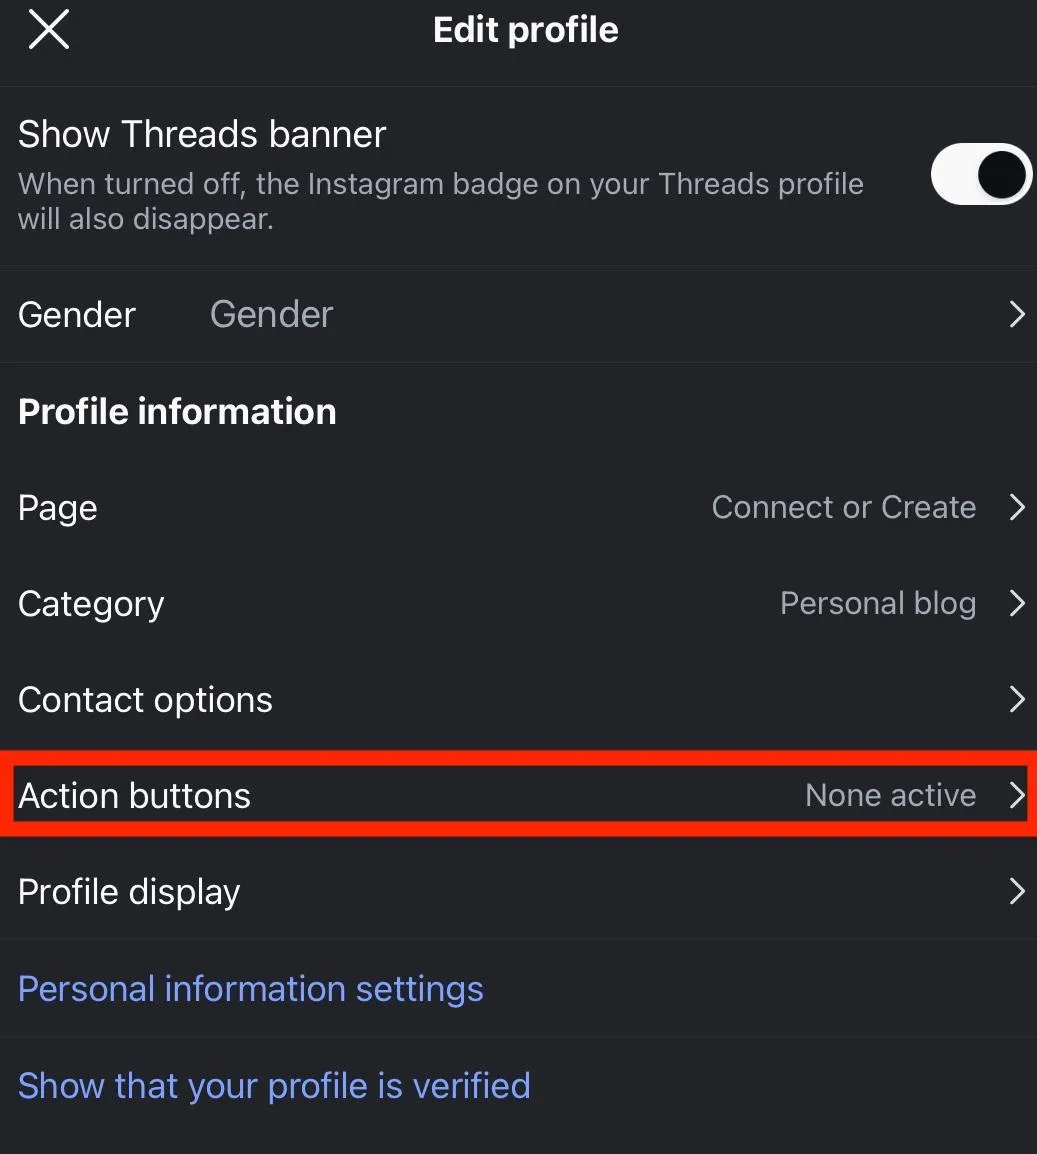Screen dimensions: 1037x1154
Task: Tap the Gender placeholder field
Action: pos(271,314)
